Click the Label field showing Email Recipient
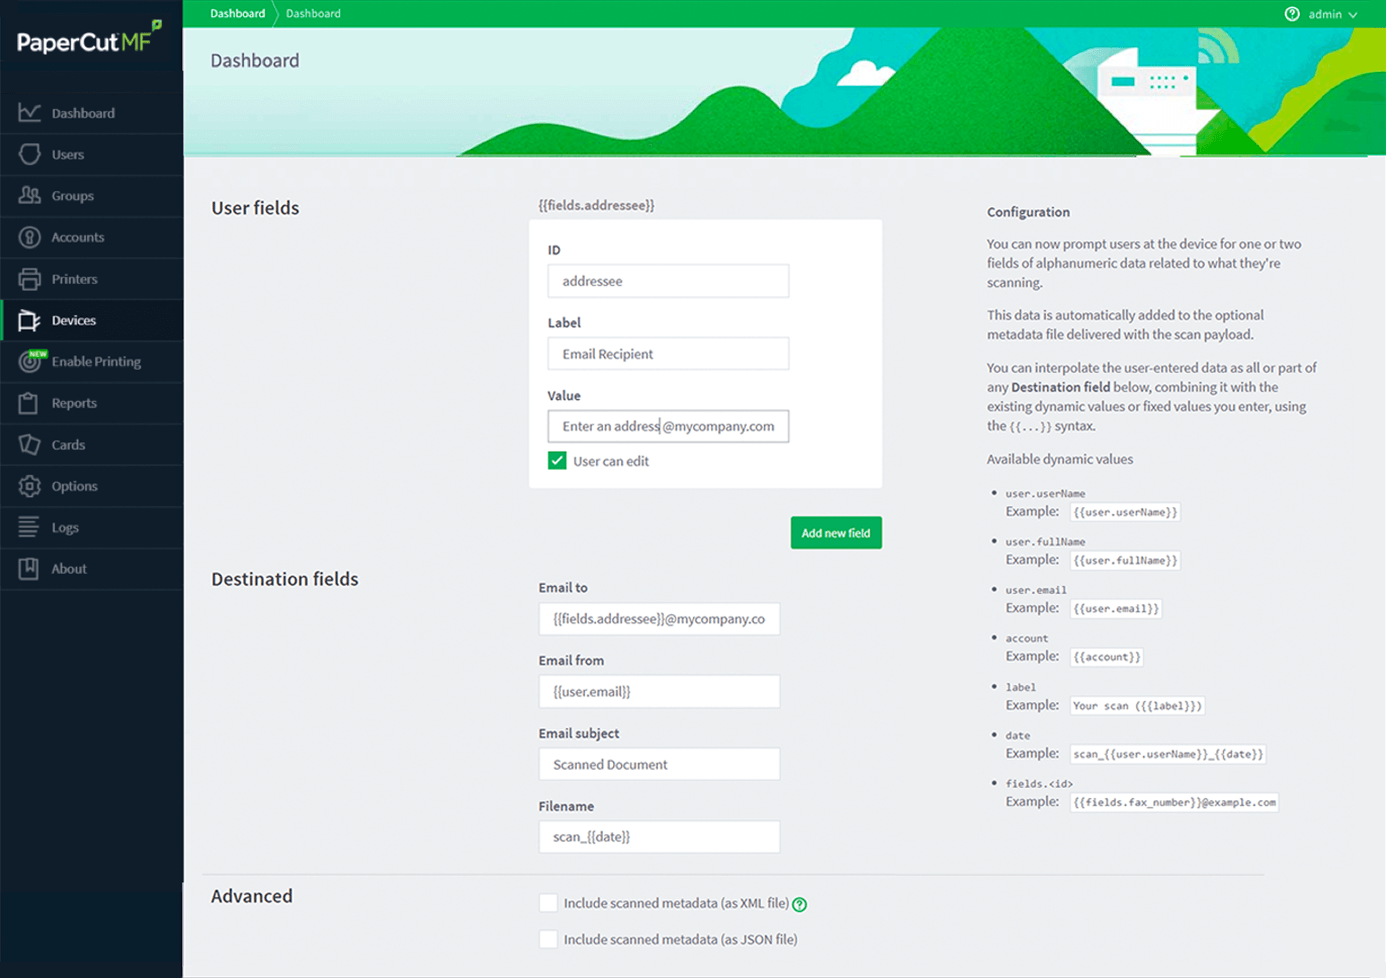The height and width of the screenshot is (978, 1386). [x=668, y=354]
